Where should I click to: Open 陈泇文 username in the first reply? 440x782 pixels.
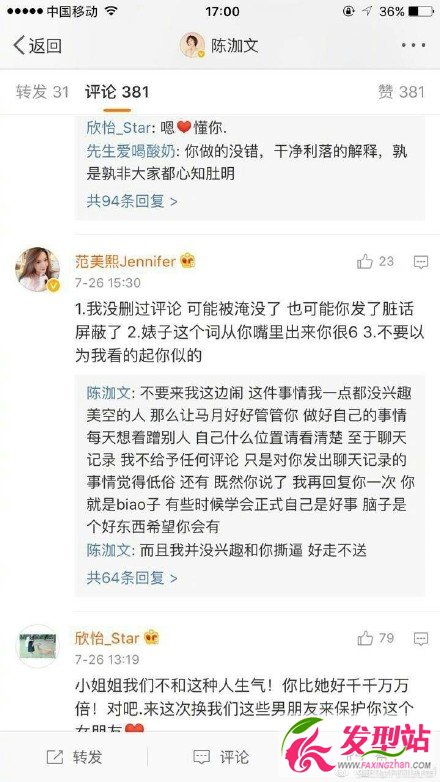108,393
